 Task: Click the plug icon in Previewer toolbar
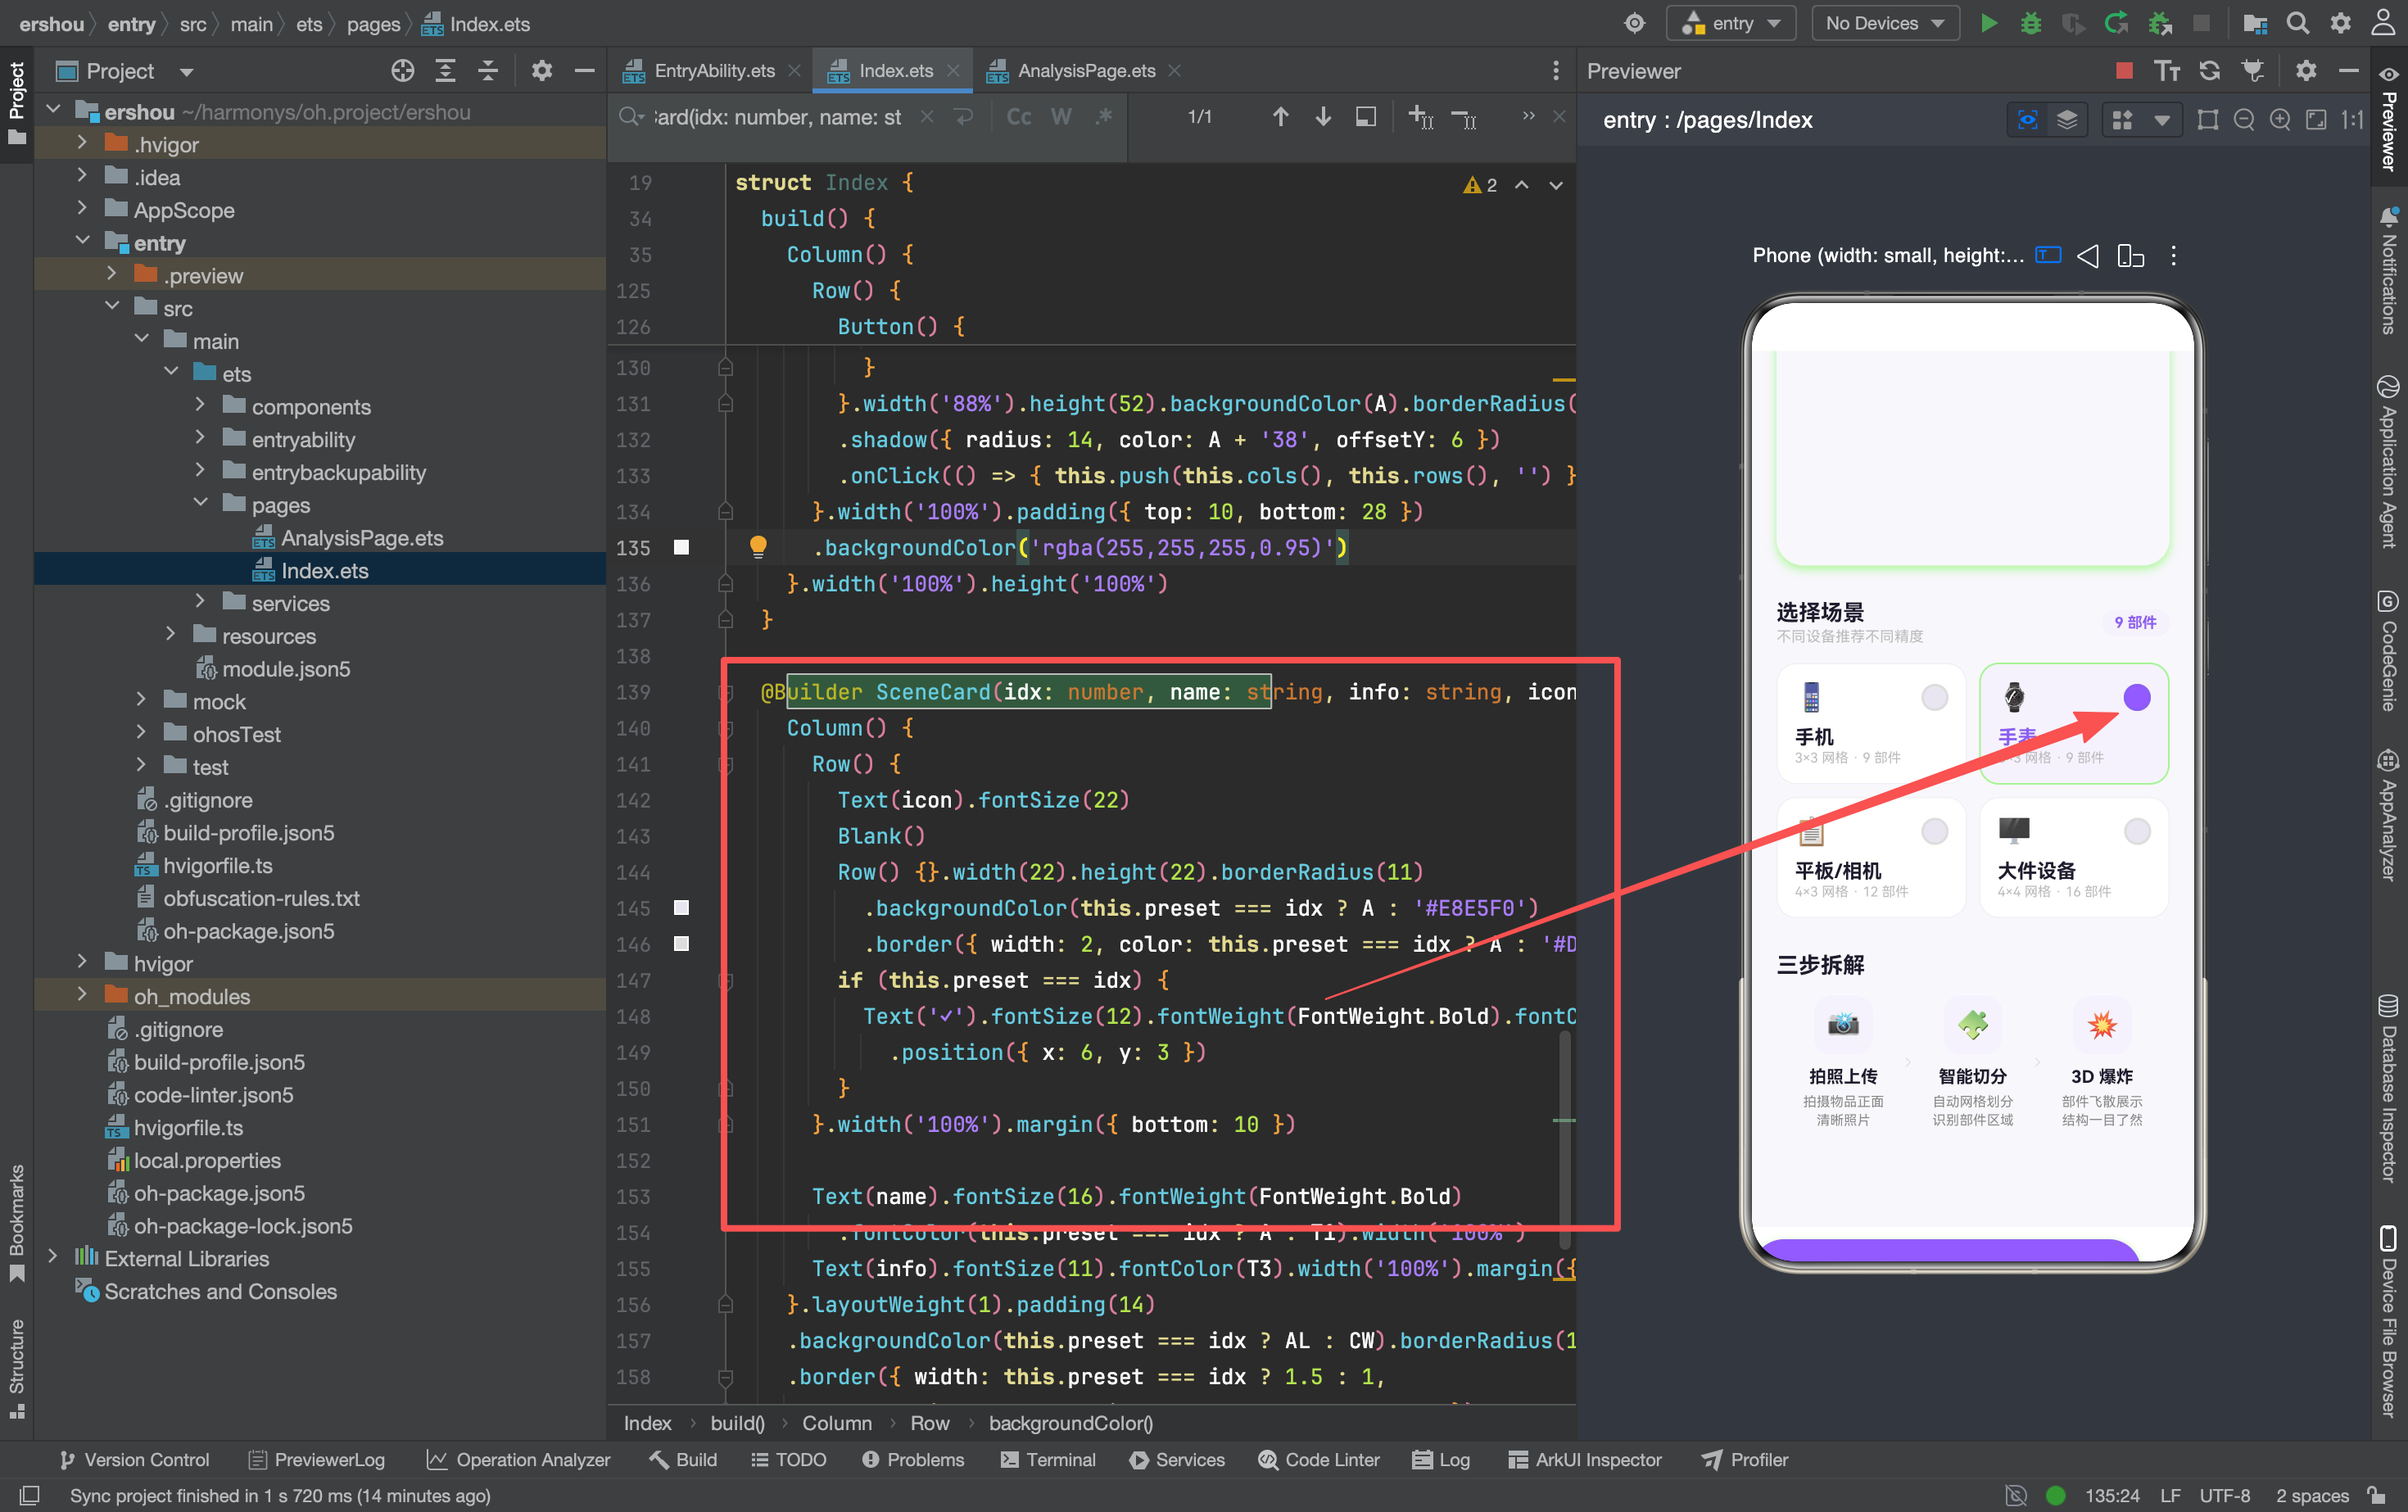click(x=2253, y=70)
